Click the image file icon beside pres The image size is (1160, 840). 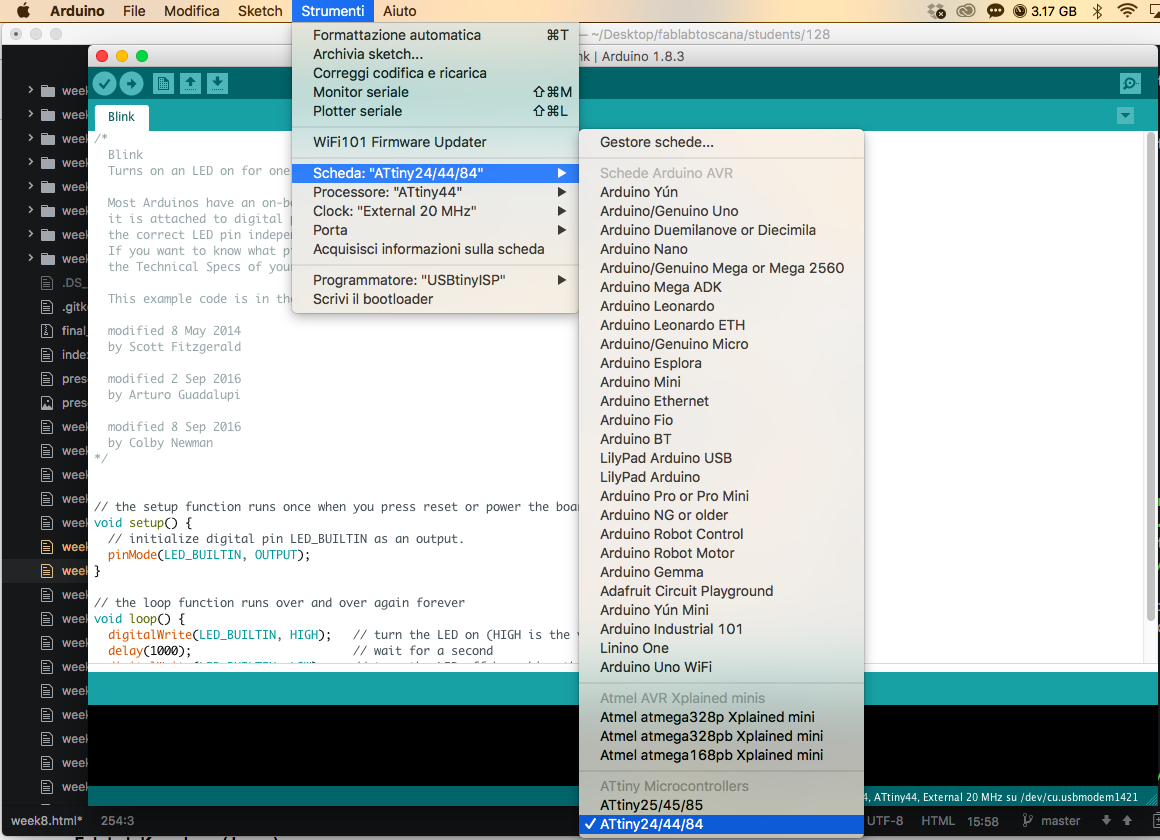point(47,403)
